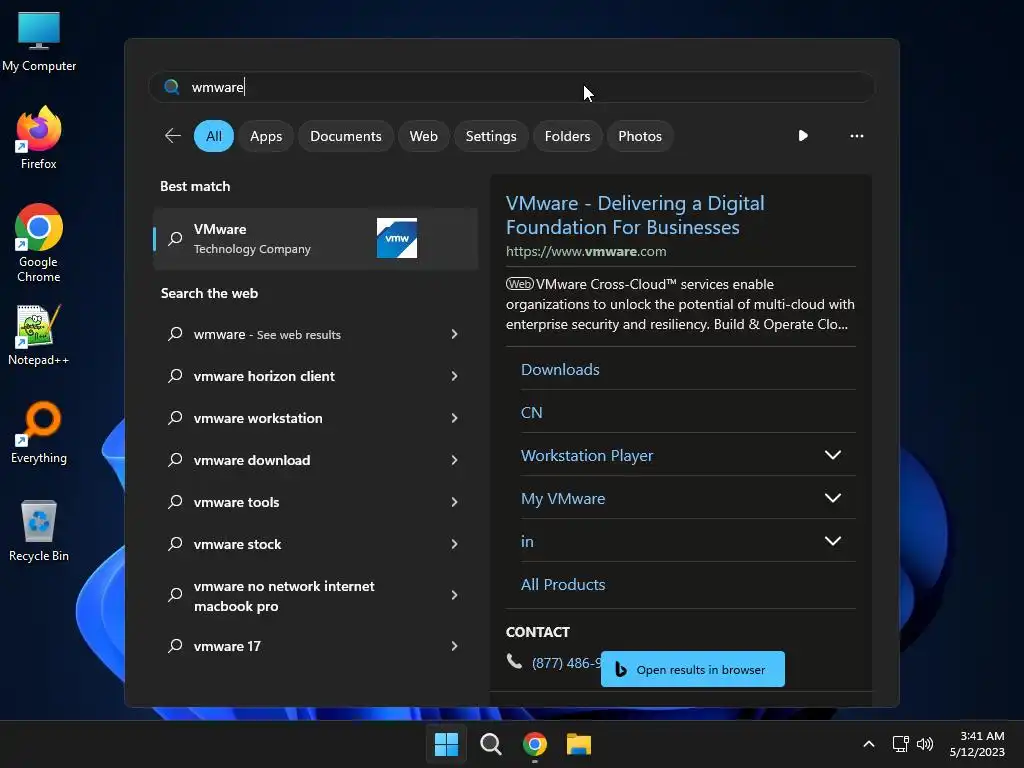Open Firefox desktop shortcut
This screenshot has width=1024, height=768.
pos(39,138)
